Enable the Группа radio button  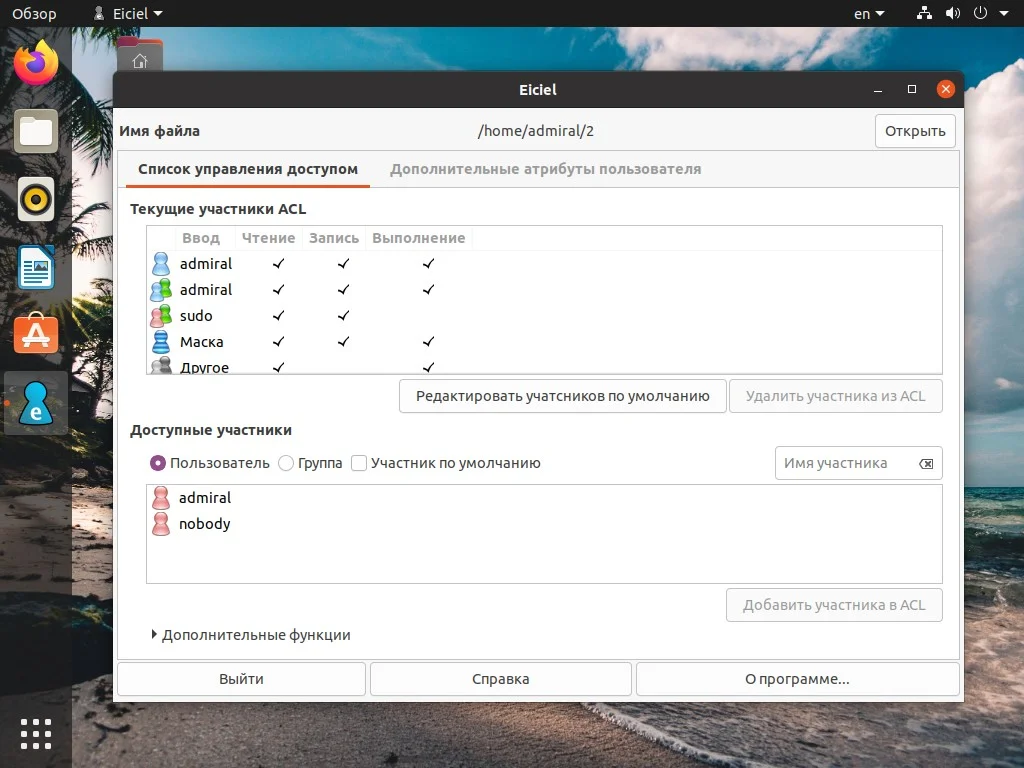(287, 463)
